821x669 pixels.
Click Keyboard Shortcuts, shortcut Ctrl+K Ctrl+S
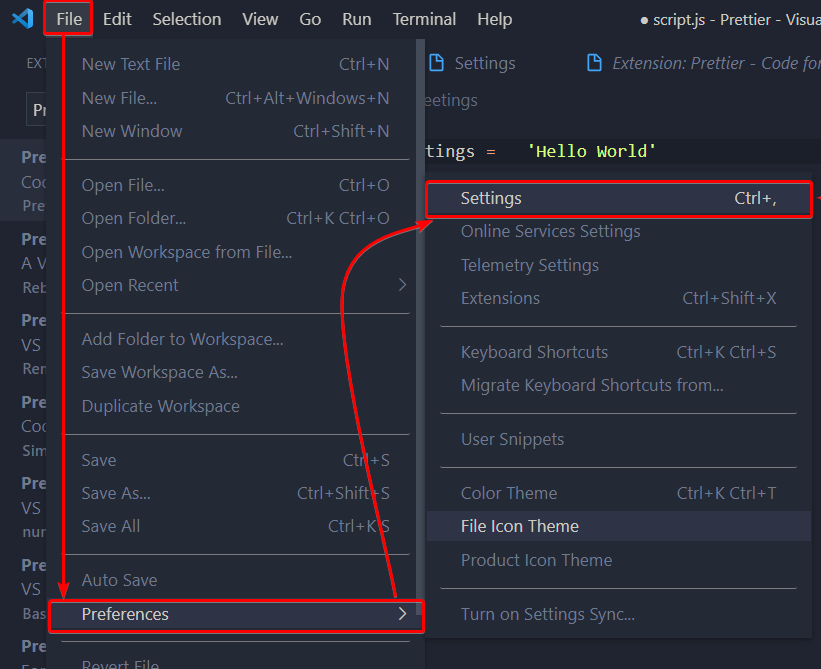tap(619, 352)
